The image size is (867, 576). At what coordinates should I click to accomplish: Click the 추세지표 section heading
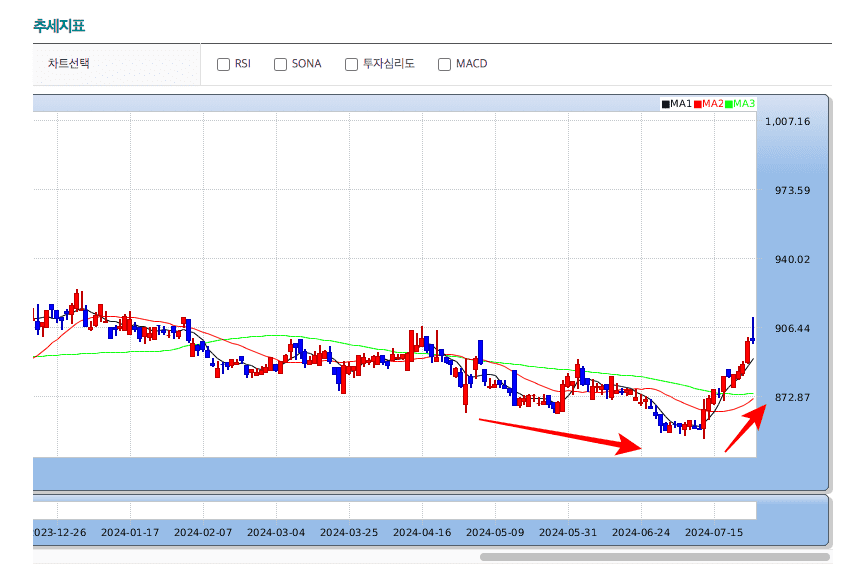tap(59, 25)
